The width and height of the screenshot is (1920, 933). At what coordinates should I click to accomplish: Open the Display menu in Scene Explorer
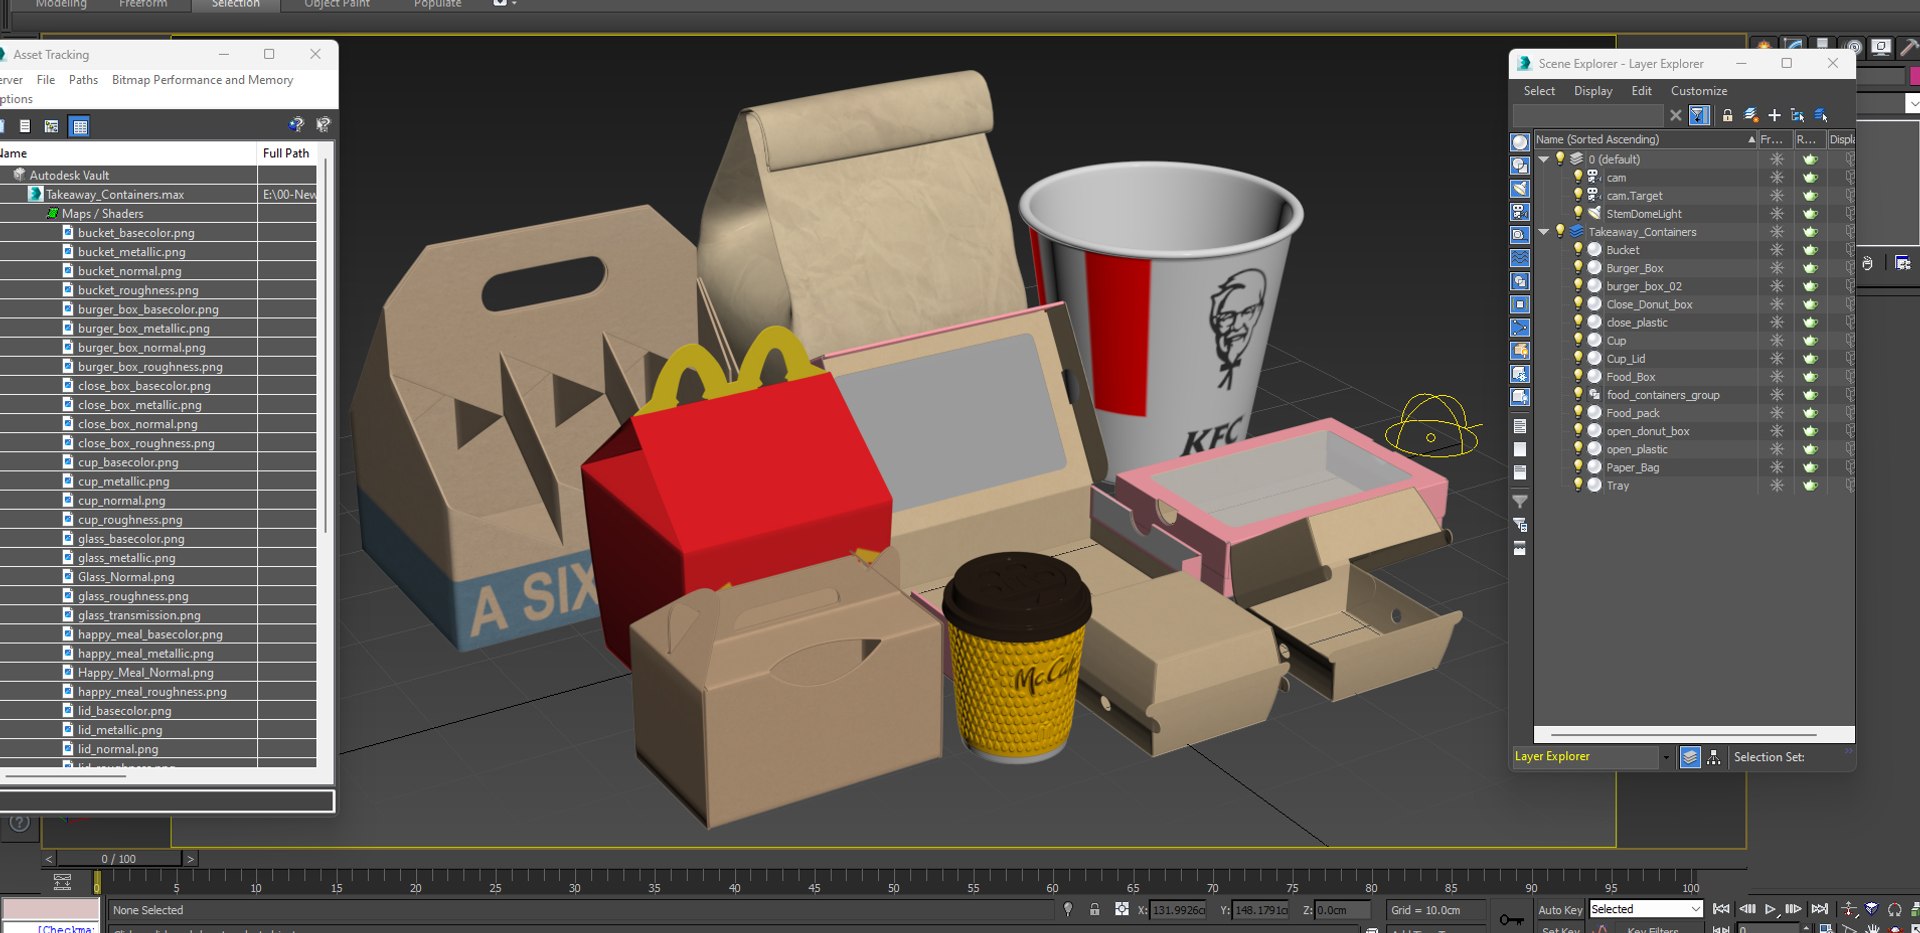[1593, 91]
